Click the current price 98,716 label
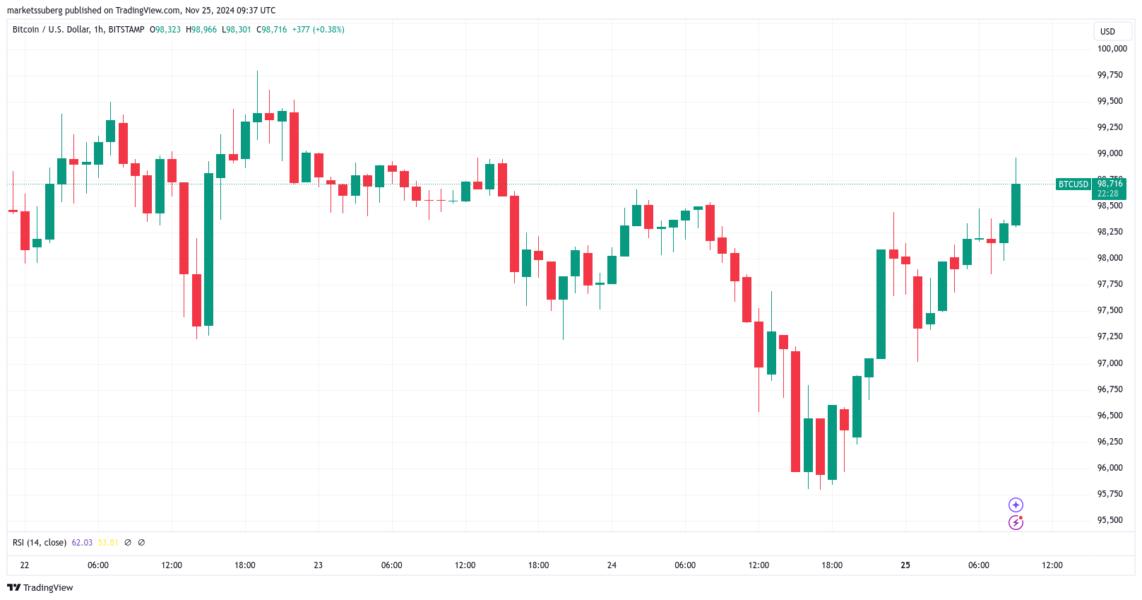This screenshot has width=1142, height=600. (1110, 184)
